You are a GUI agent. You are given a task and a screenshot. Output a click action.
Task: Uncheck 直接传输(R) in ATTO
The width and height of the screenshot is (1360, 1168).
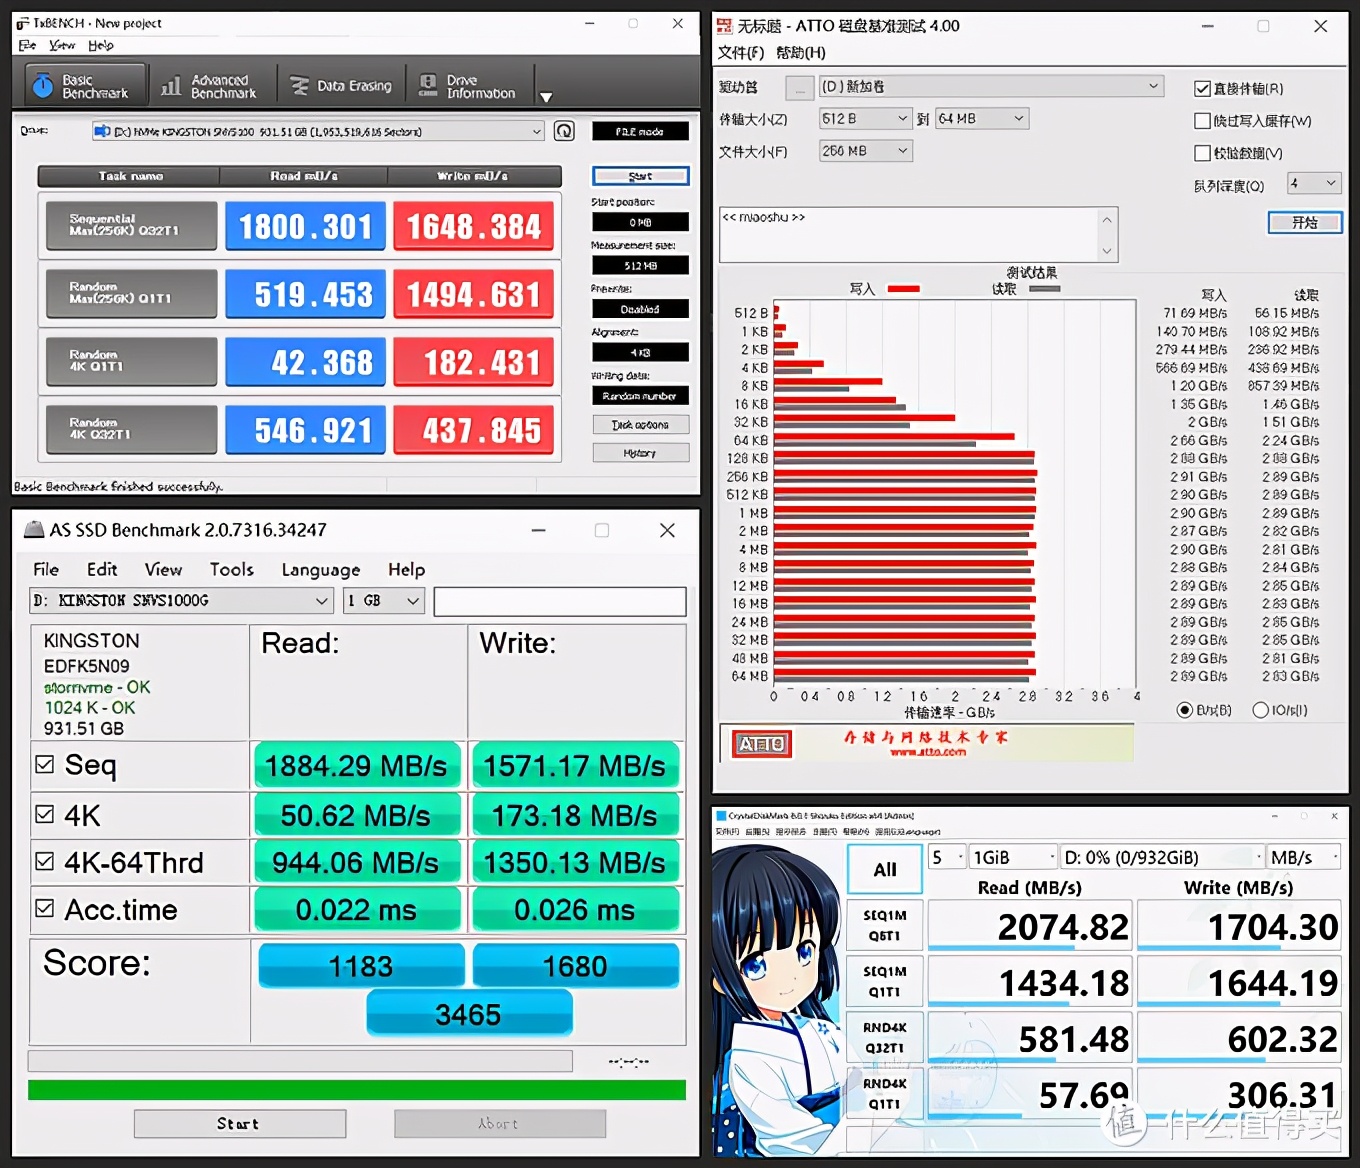tap(1203, 89)
